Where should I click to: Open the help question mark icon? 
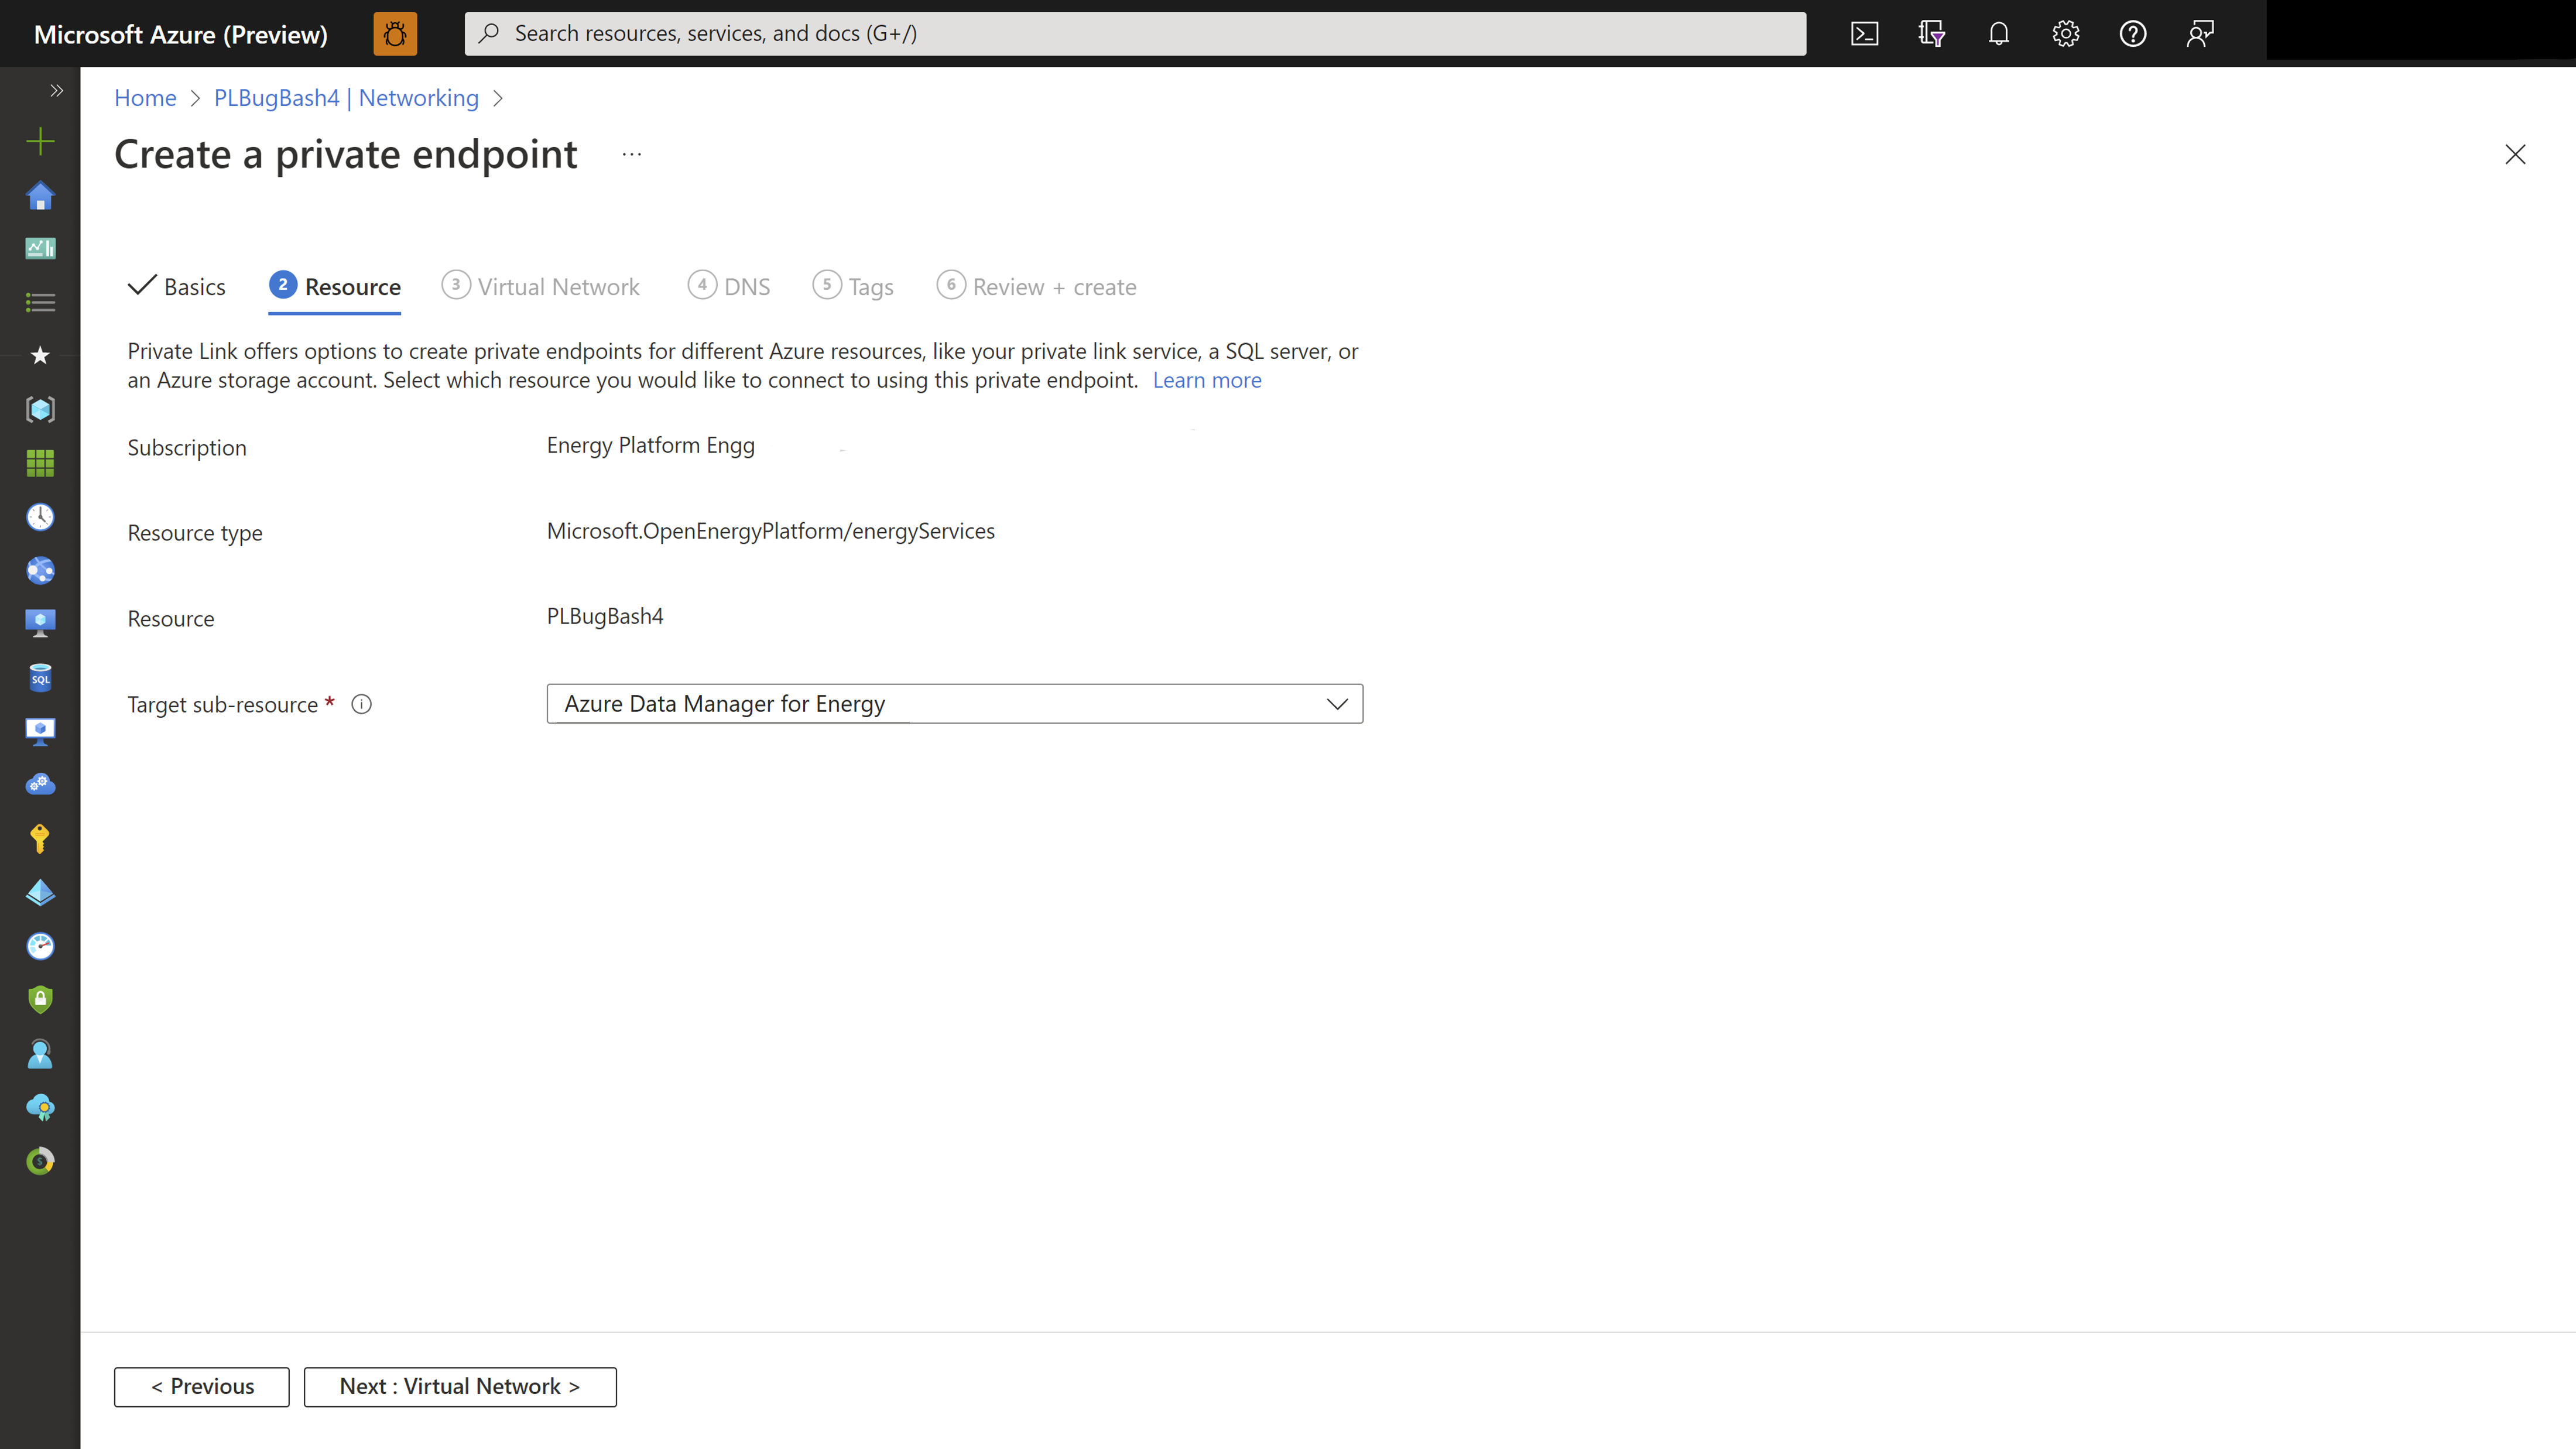pos(2133,33)
